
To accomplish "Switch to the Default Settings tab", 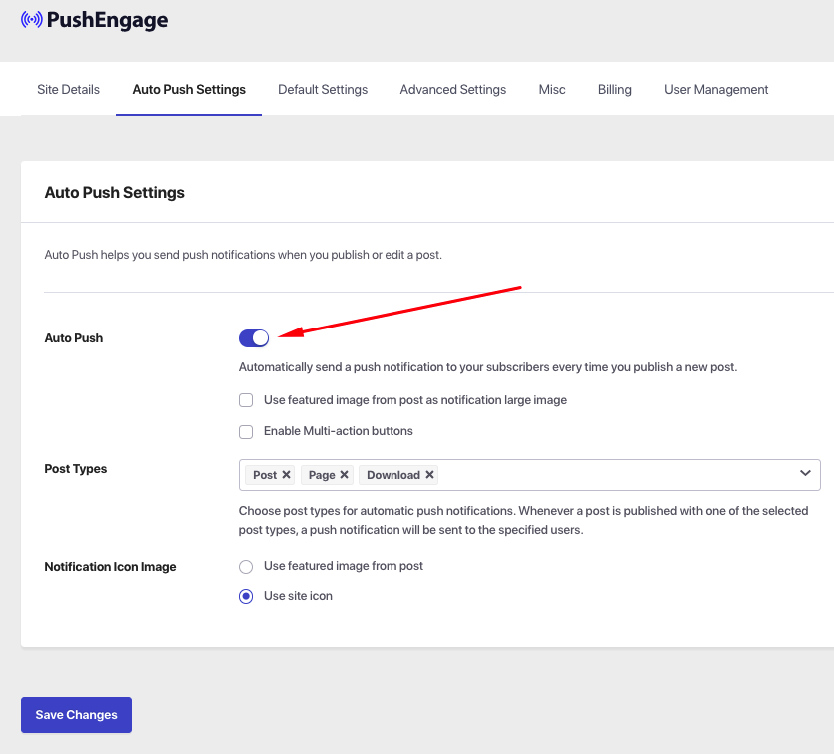I will 323,90.
